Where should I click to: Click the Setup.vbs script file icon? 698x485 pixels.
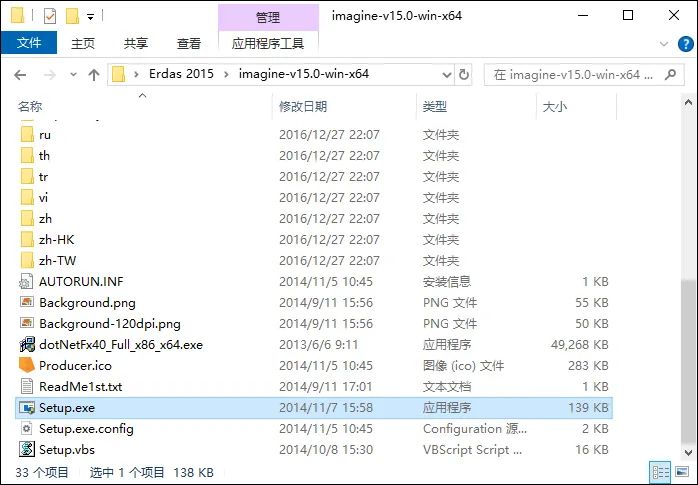(x=27, y=449)
